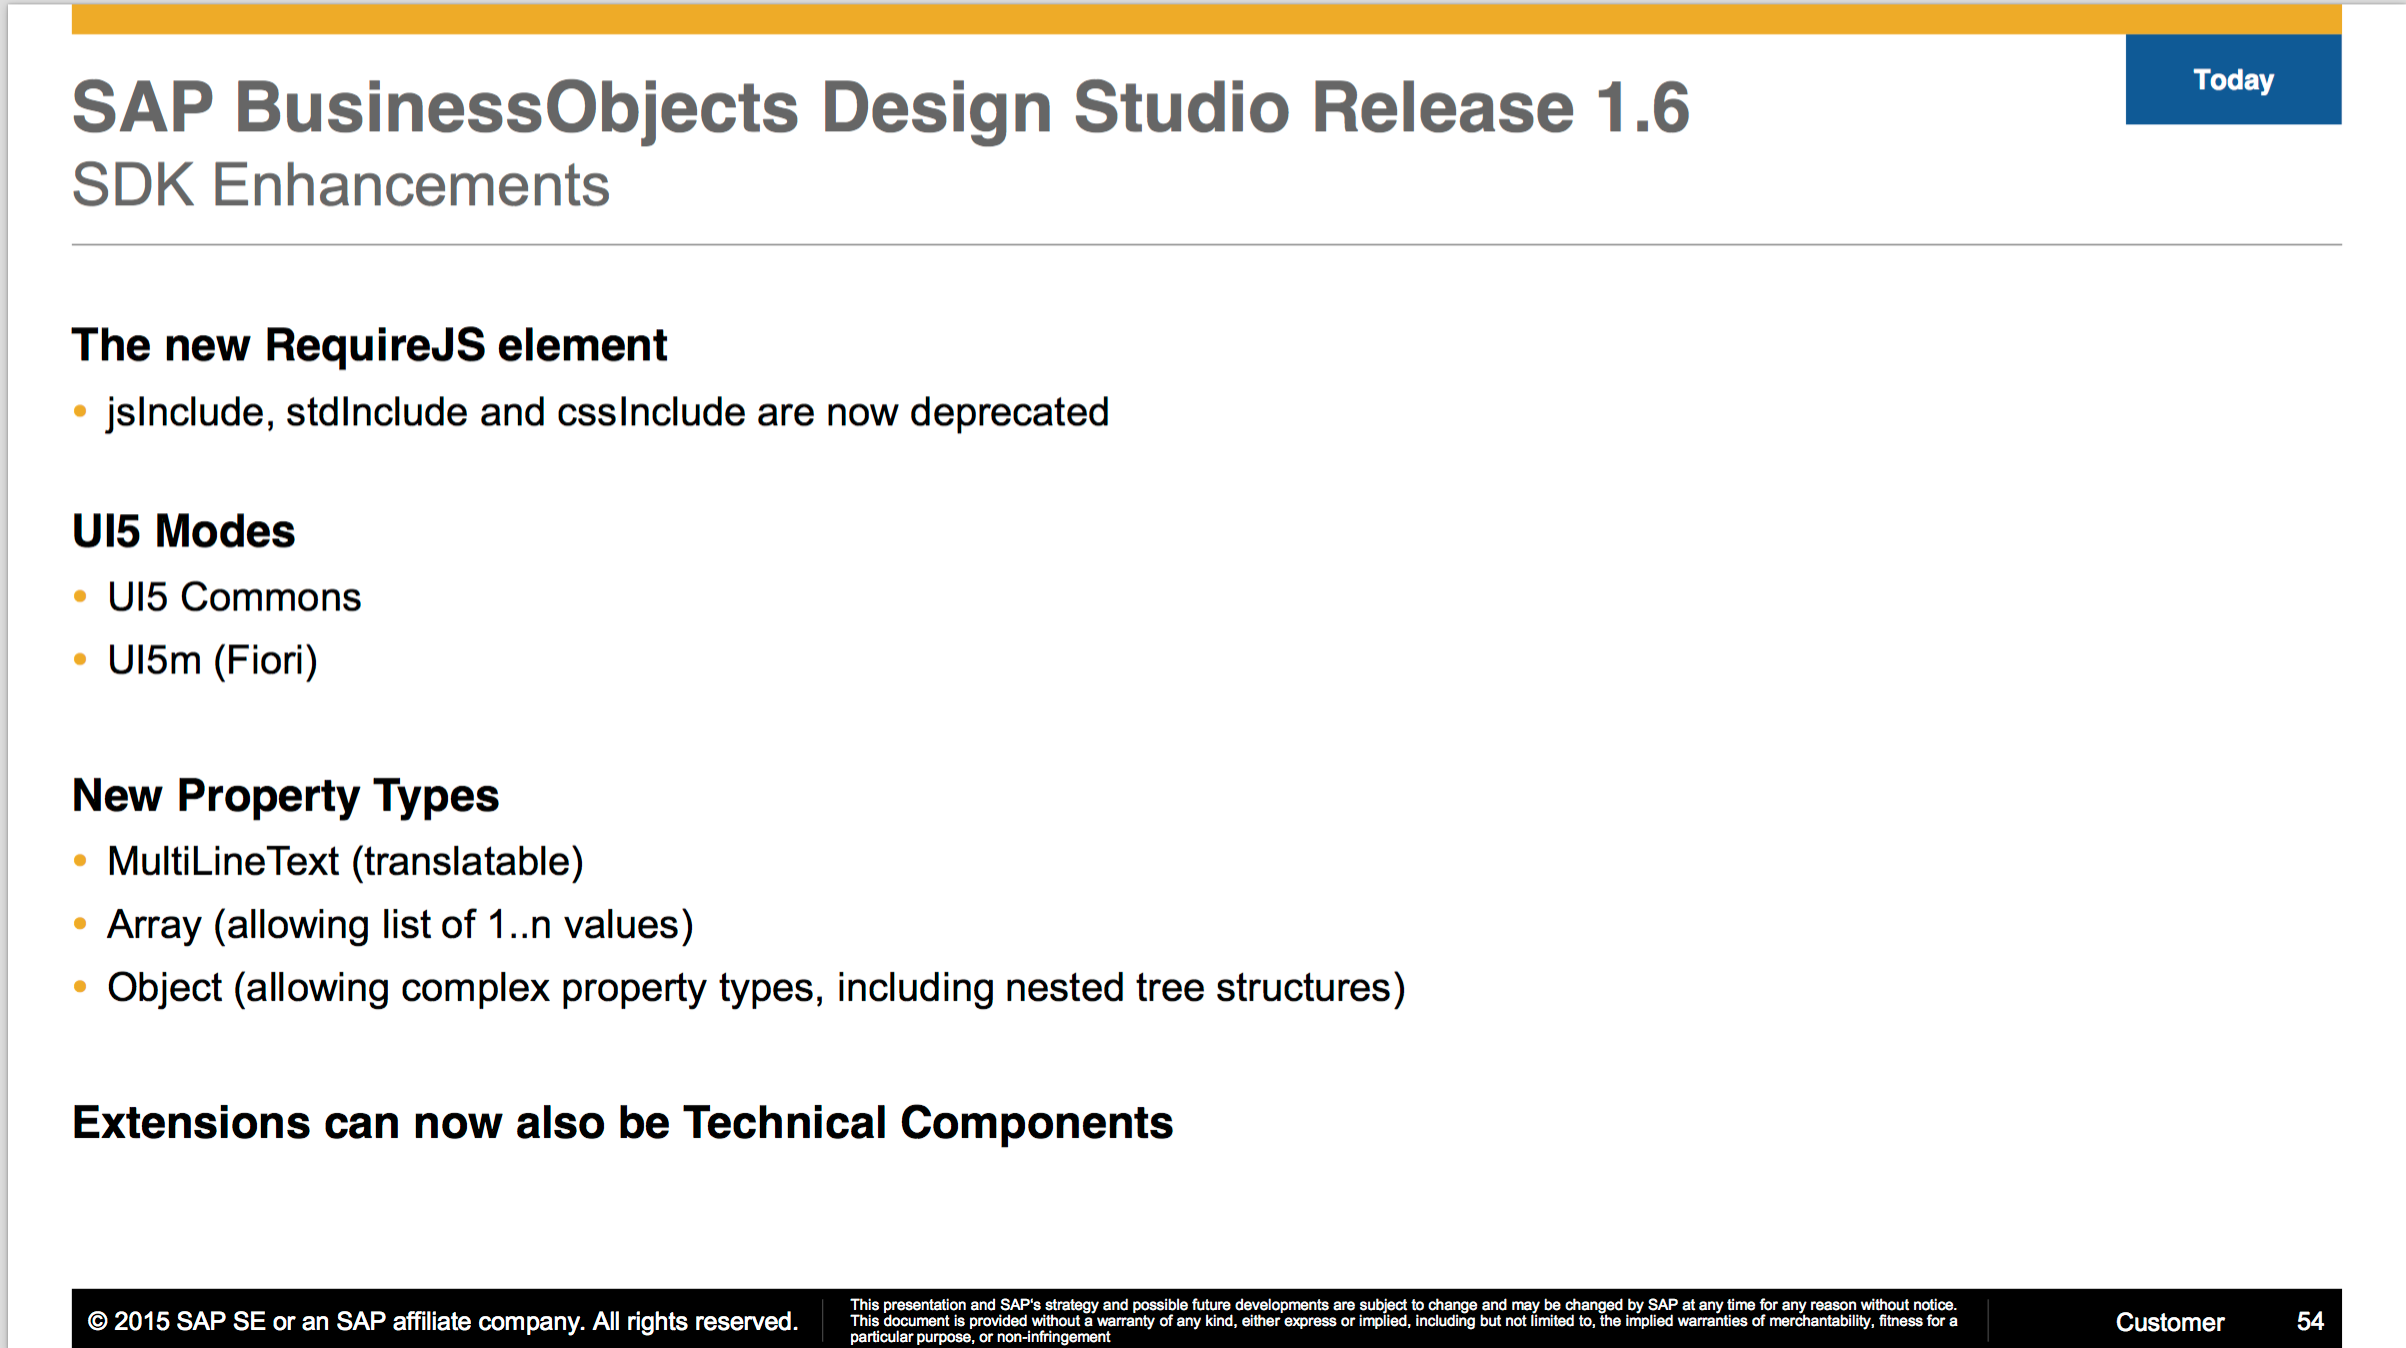Click the orange bullet dot before UI5 Commons
The width and height of the screenshot is (2406, 1348).
pos(81,597)
